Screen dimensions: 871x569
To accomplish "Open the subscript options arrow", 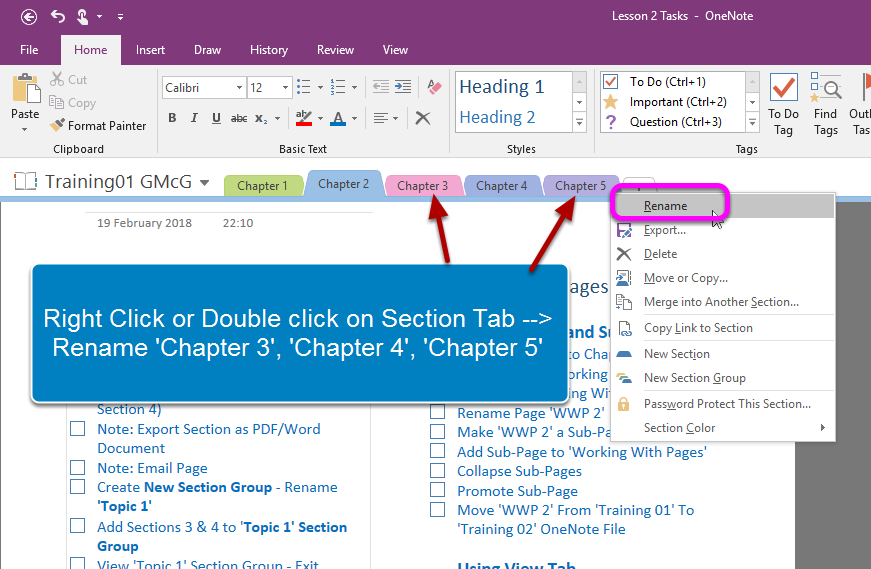I will 277,118.
